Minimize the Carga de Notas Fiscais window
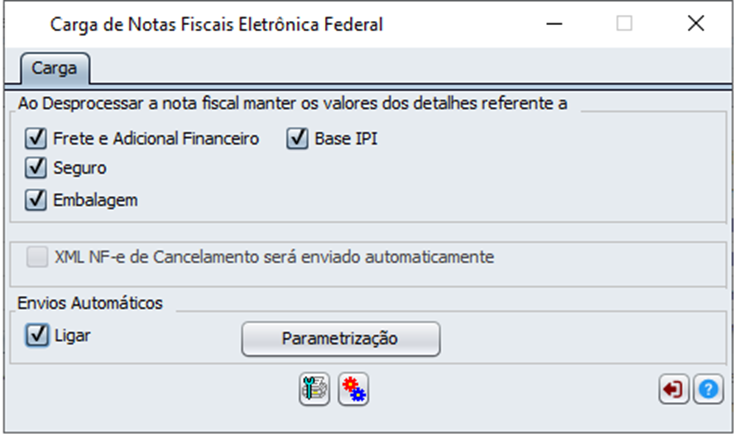 click(554, 23)
